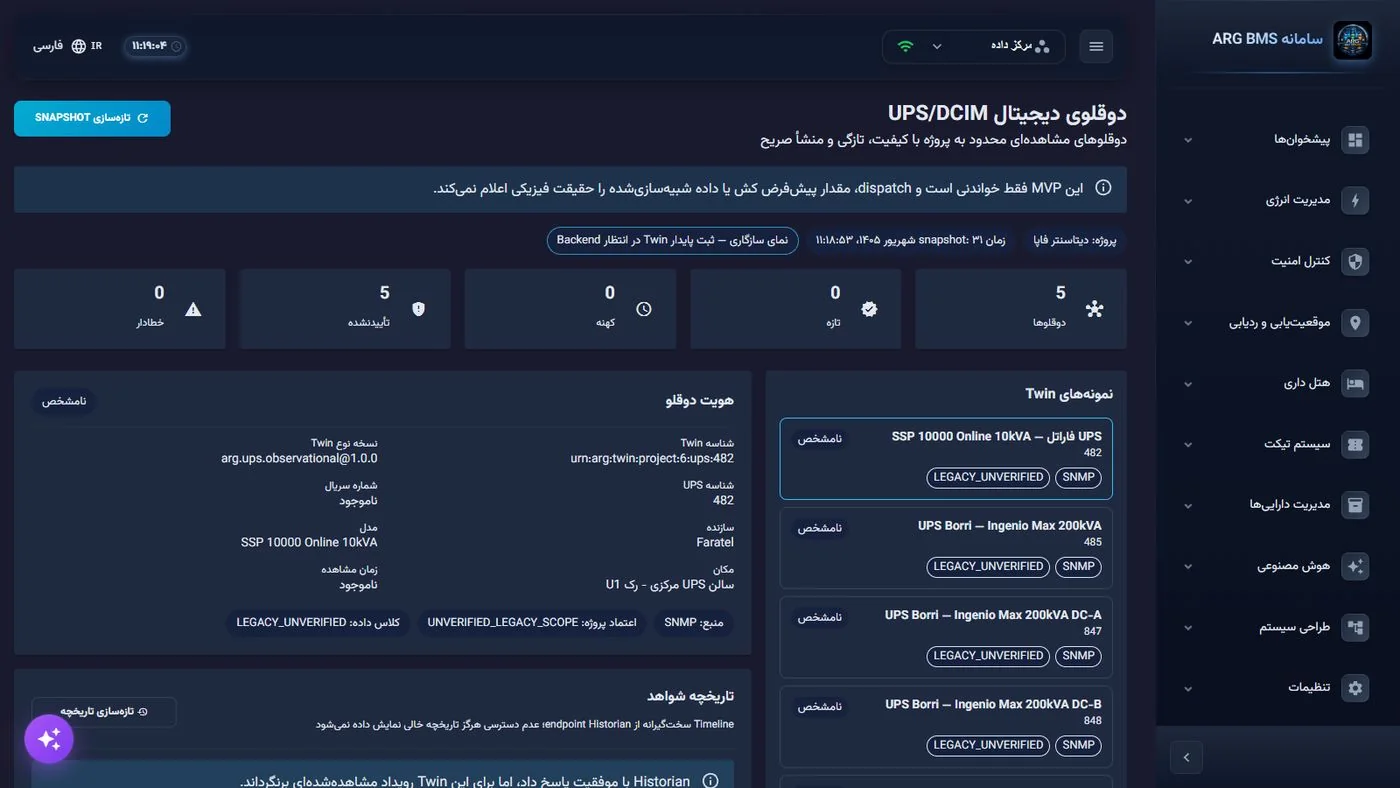Click the تازه‌سازی SNAPSHOT button
The image size is (1400, 788).
tap(92, 118)
